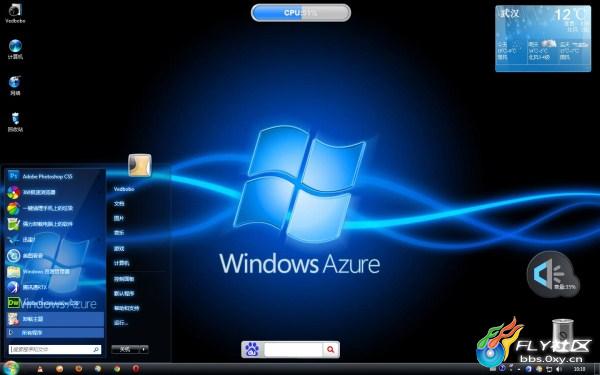Image resolution: width=600 pixels, height=375 pixels.
Task: Open the highlighted theme item above 所有程序
Action: (x=55, y=319)
